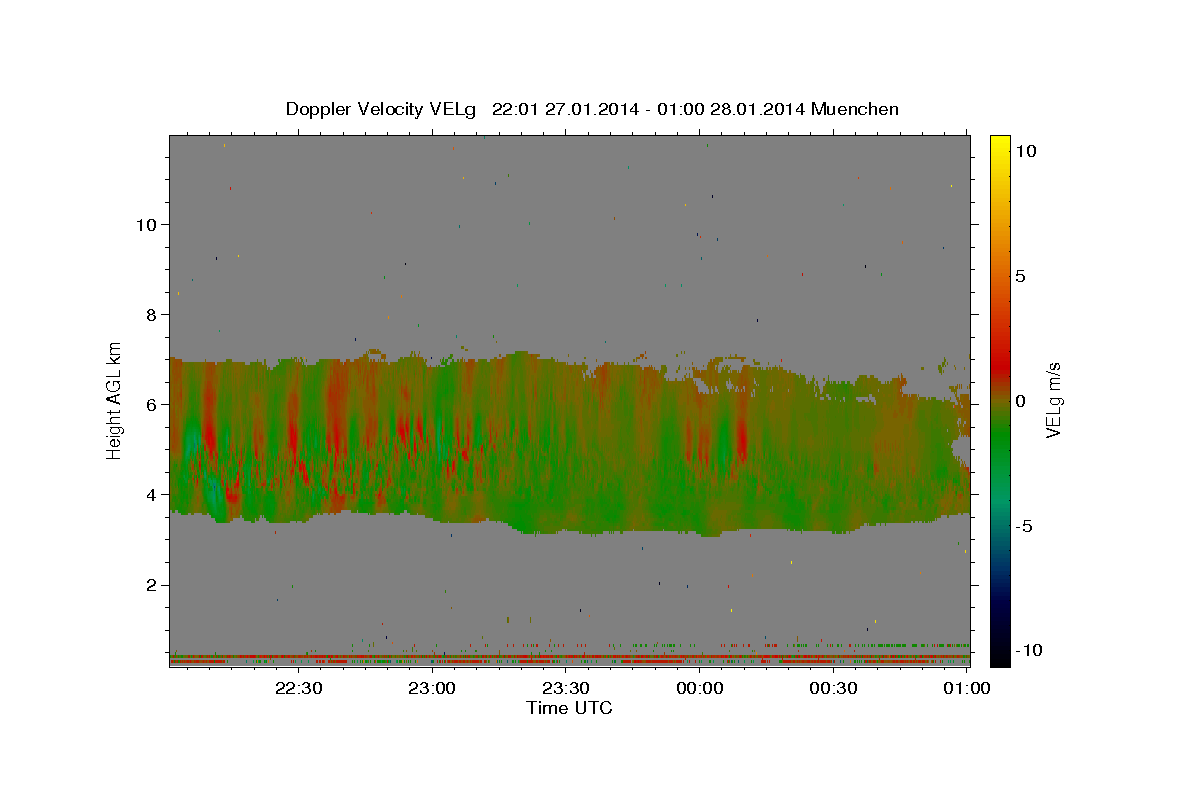Image resolution: width=1200 pixels, height=800 pixels.
Task: Click the 00:30 time tick label
Action: [x=832, y=688]
